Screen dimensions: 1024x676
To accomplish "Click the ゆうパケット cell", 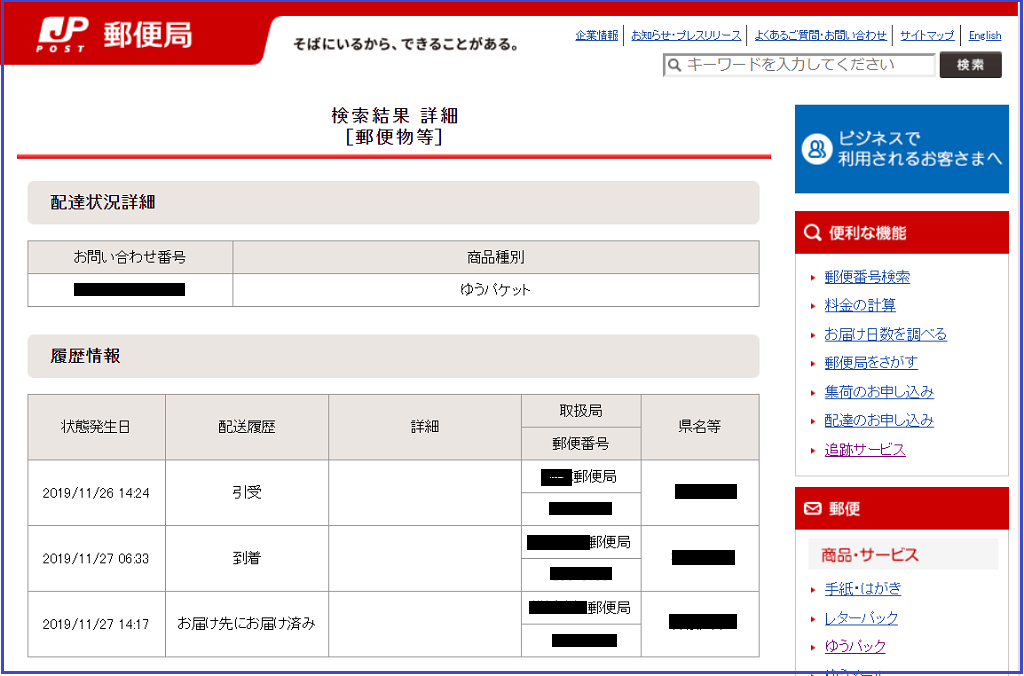I will click(x=496, y=290).
